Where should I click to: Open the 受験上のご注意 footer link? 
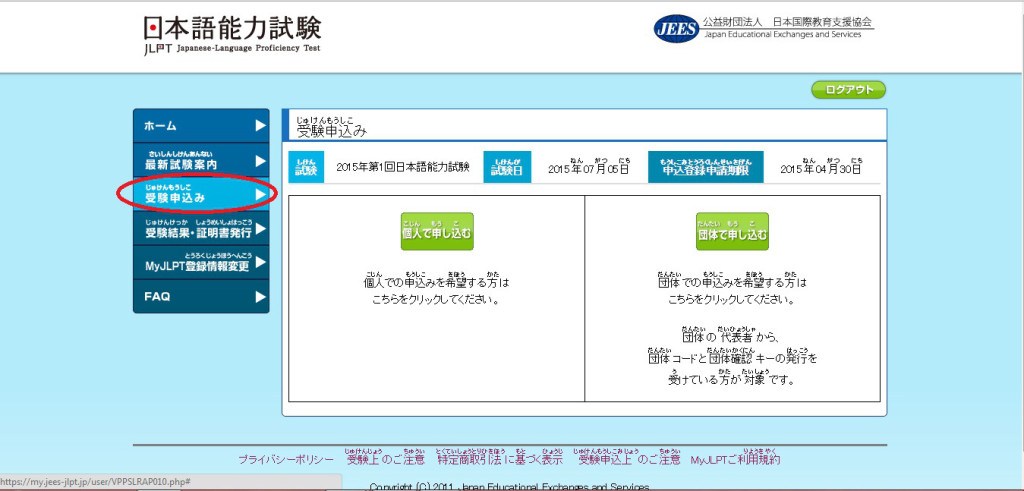click(x=385, y=458)
